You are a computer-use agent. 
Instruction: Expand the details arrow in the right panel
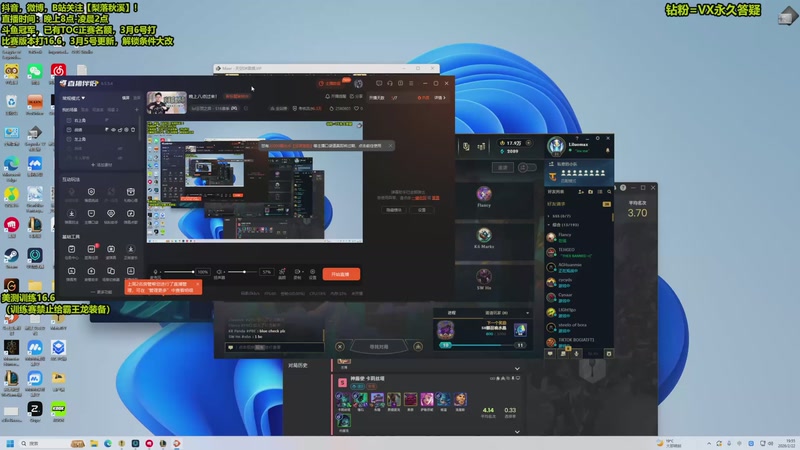440,97
